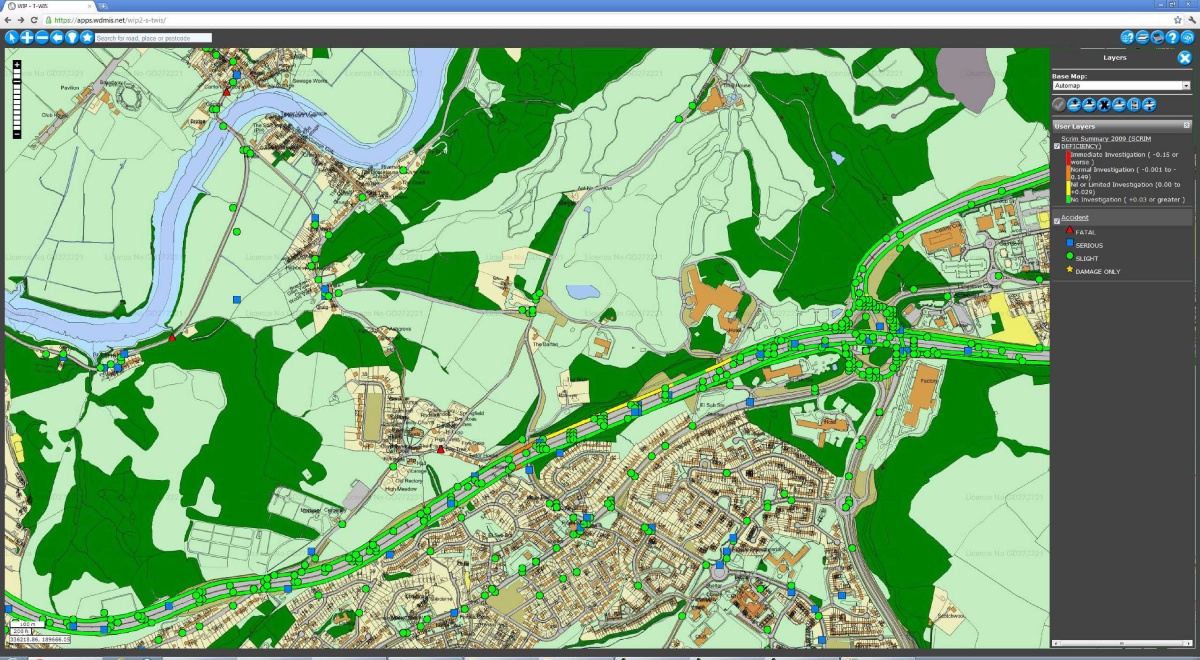The width and height of the screenshot is (1200, 660).
Task: Click the plus at top of zoom slider
Action: tap(17, 64)
